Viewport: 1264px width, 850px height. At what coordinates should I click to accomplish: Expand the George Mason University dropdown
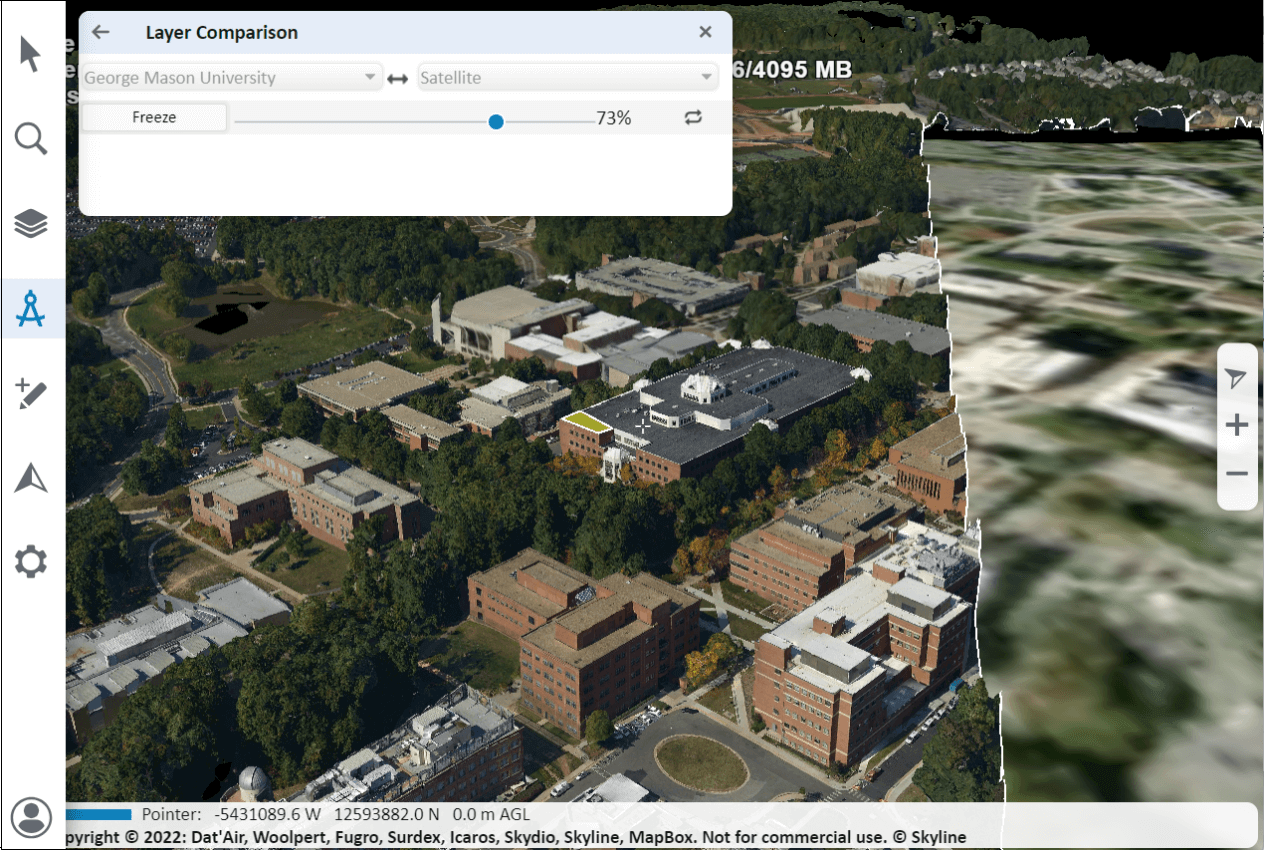(x=230, y=77)
